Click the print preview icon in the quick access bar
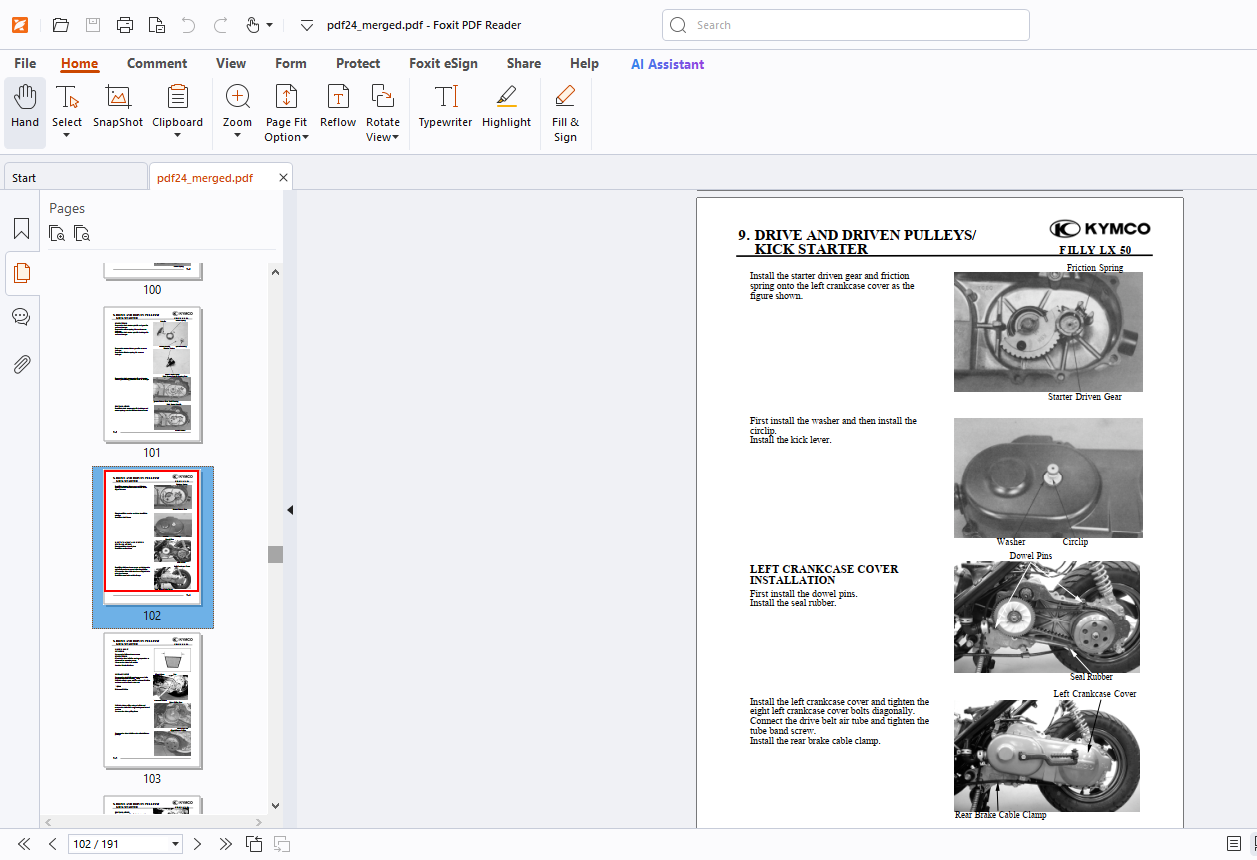Screen dimensions: 1257x860 156,25
